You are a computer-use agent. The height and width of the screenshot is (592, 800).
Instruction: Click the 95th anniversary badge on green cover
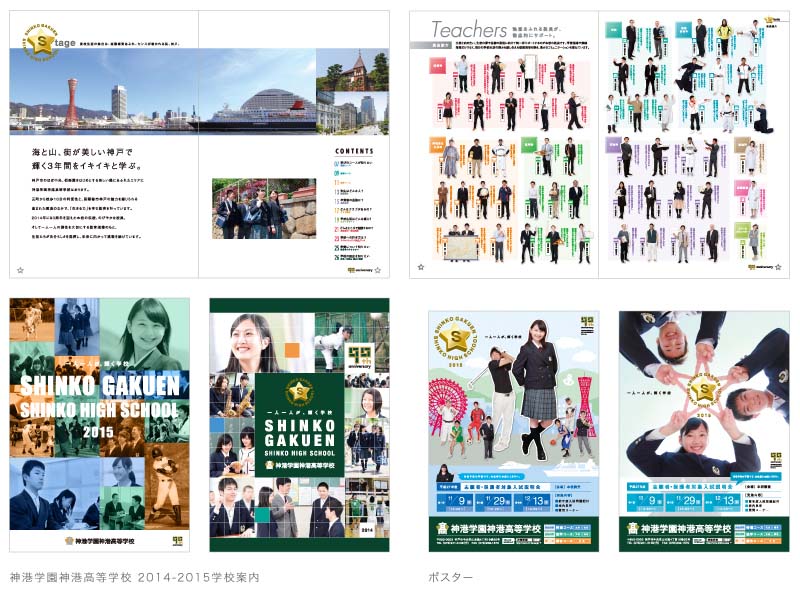point(361,358)
